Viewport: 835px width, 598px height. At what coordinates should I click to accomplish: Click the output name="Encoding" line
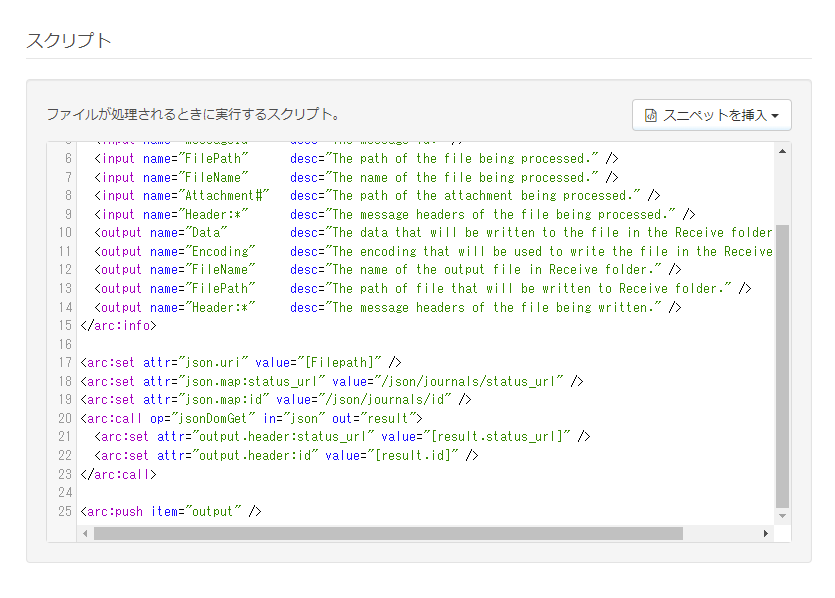pos(433,251)
